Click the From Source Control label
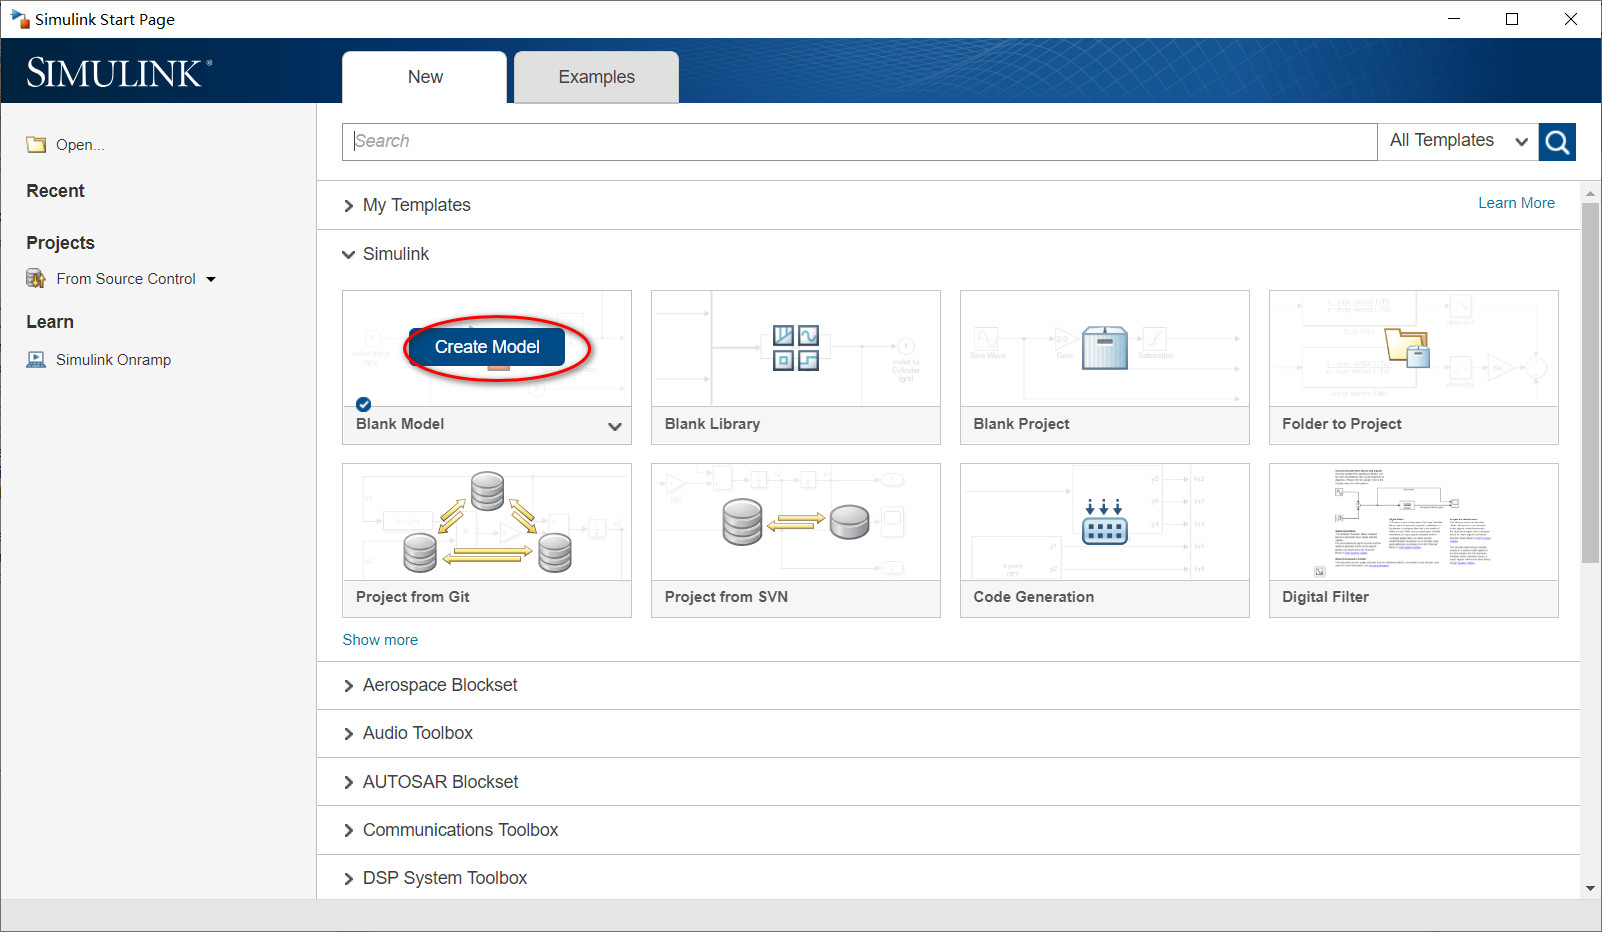Image resolution: width=1602 pixels, height=932 pixels. pos(126,279)
